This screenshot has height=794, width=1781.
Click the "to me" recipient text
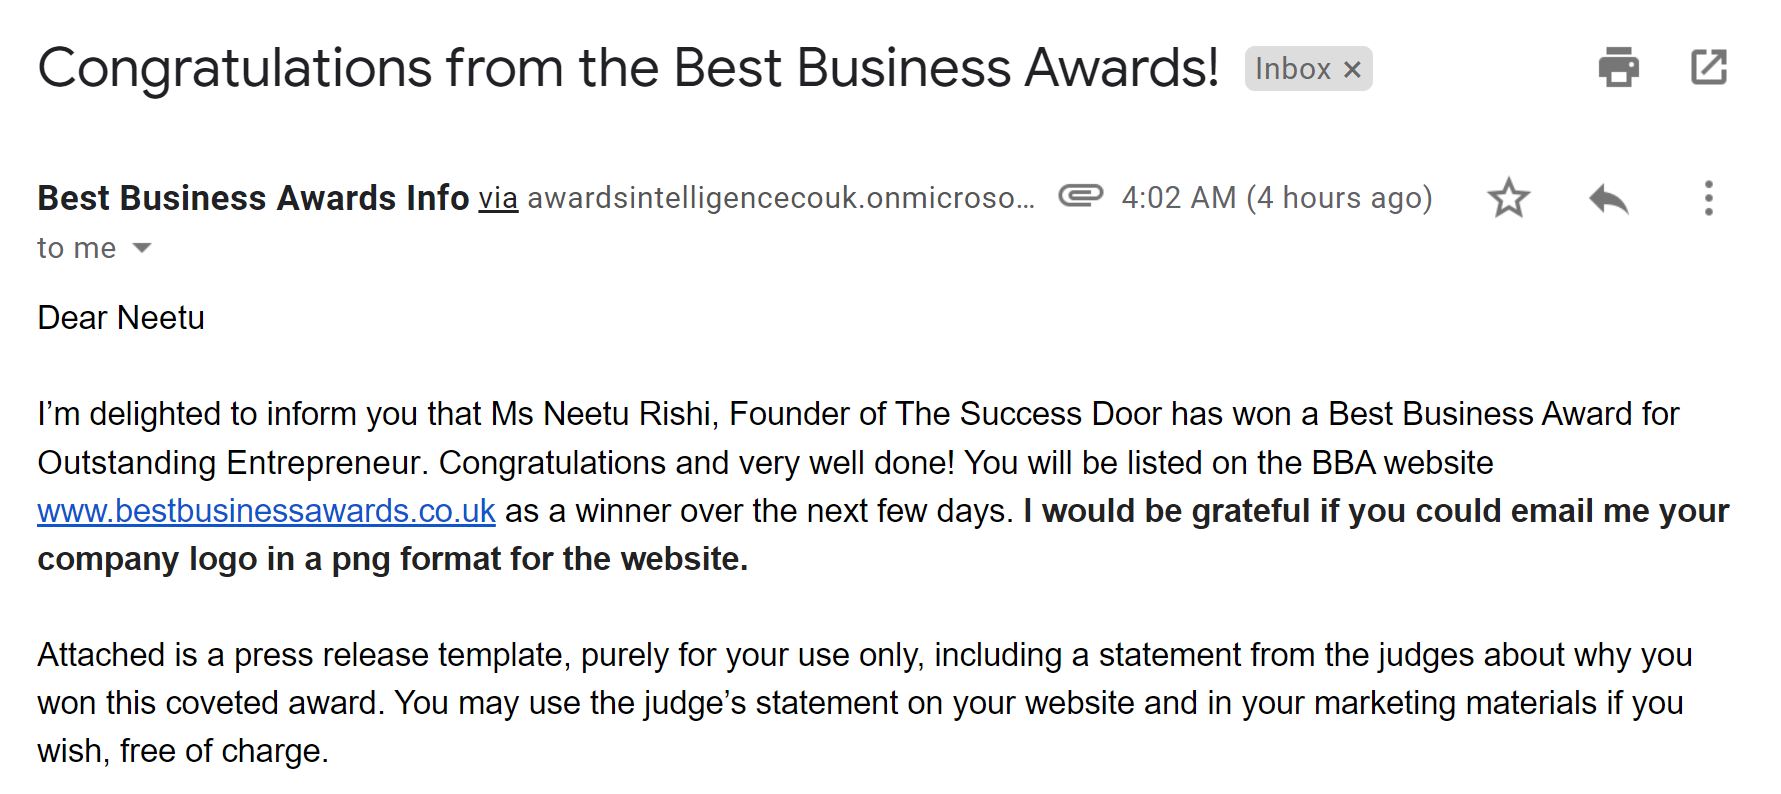pos(76,248)
